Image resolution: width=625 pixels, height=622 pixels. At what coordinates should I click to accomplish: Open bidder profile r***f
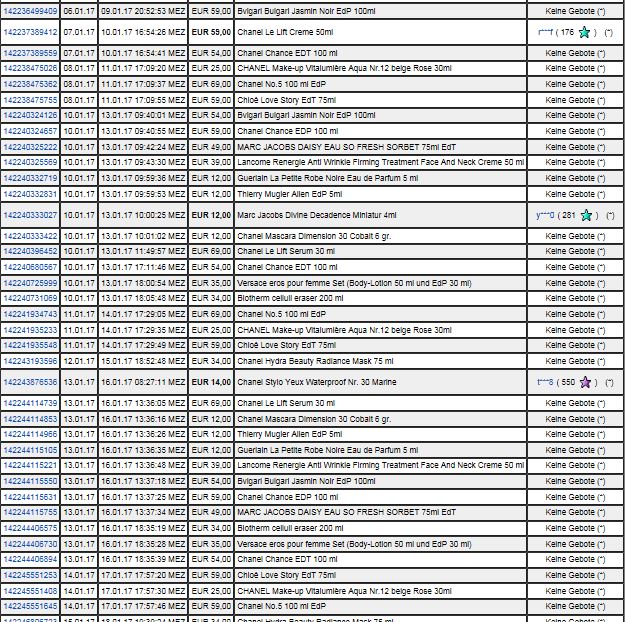(545, 32)
